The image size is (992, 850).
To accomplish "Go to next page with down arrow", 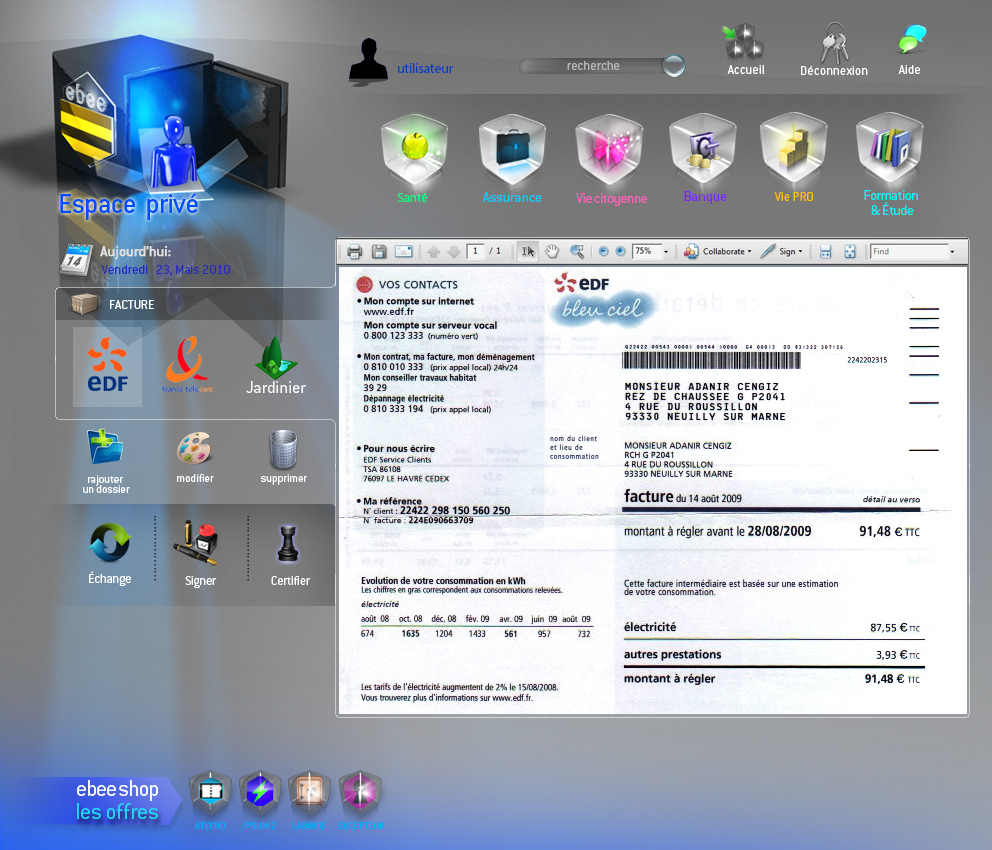I will click(x=454, y=252).
